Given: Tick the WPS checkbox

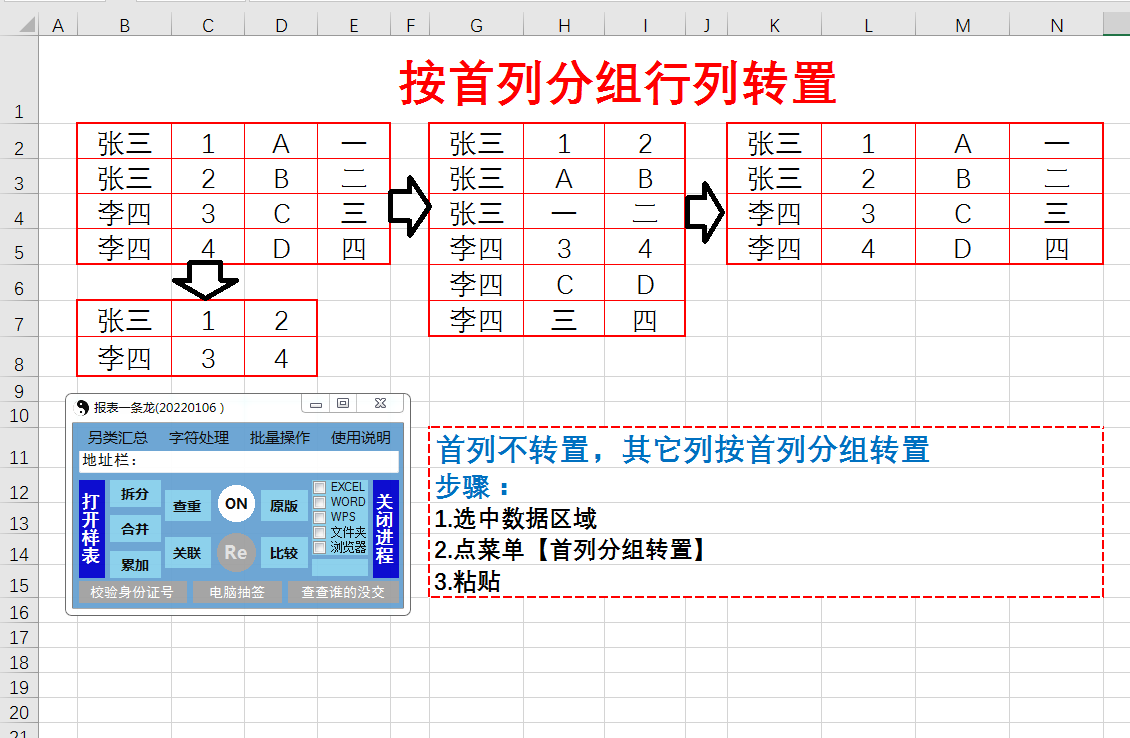Looking at the screenshot, I should coord(319,517).
